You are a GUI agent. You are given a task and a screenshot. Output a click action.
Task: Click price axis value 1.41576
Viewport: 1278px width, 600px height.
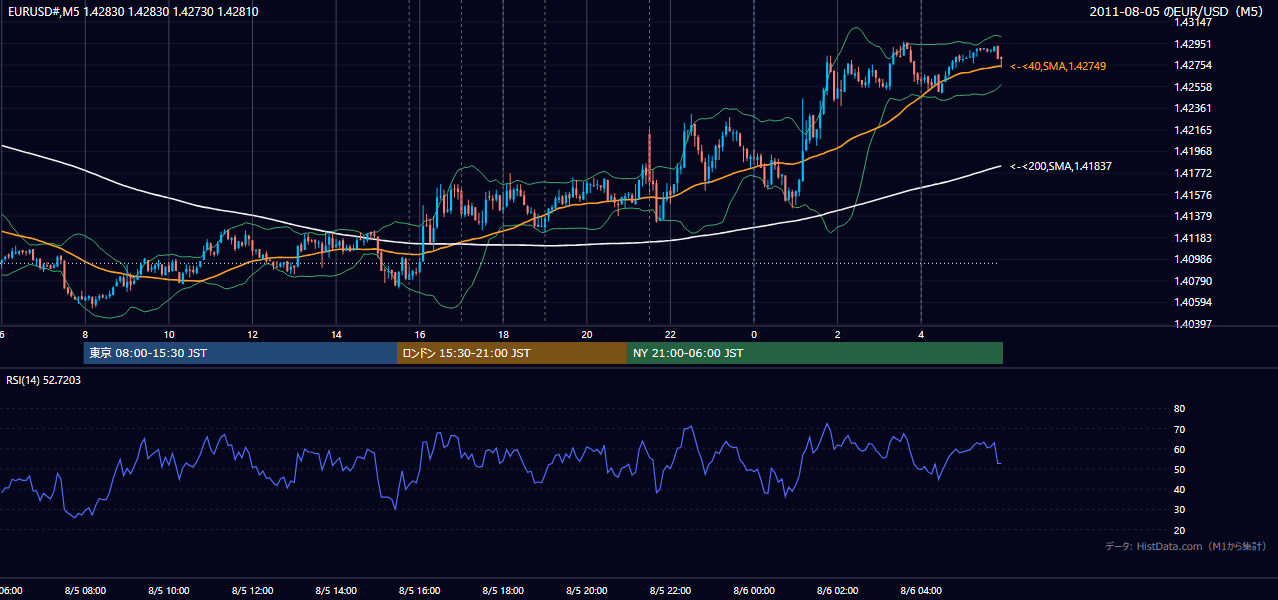1192,195
